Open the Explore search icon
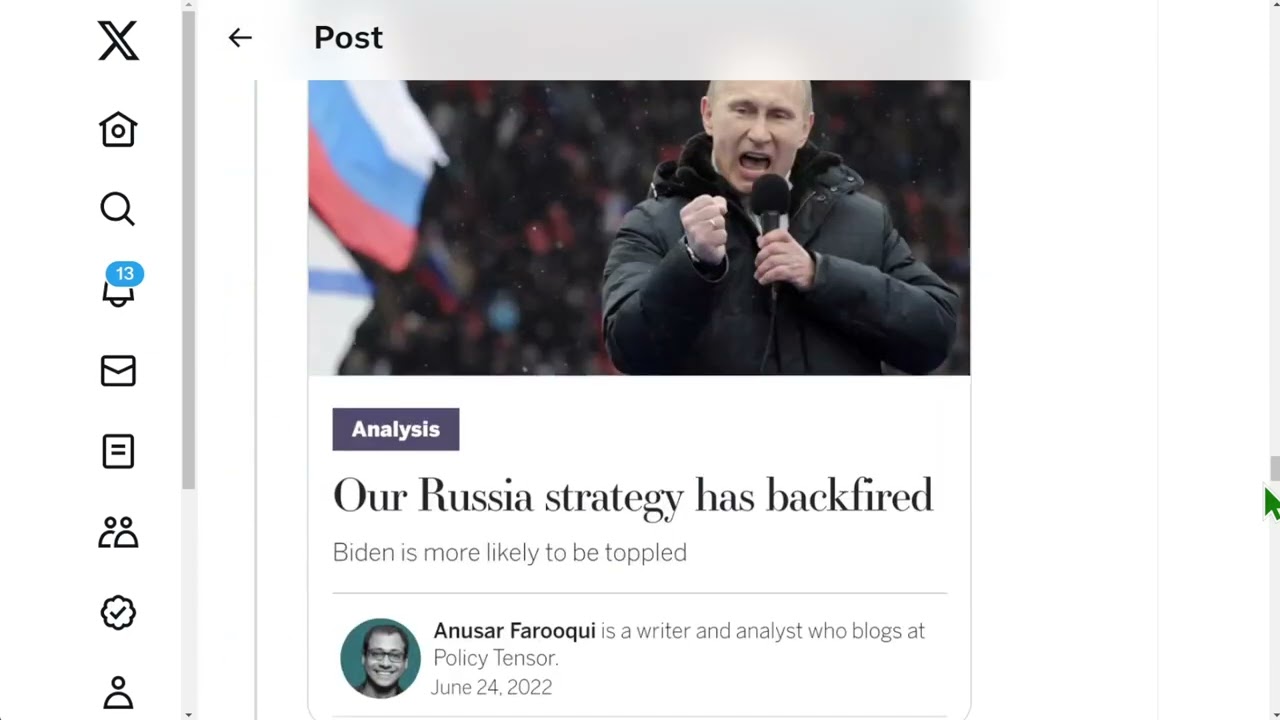This screenshot has width=1280, height=720. [118, 209]
